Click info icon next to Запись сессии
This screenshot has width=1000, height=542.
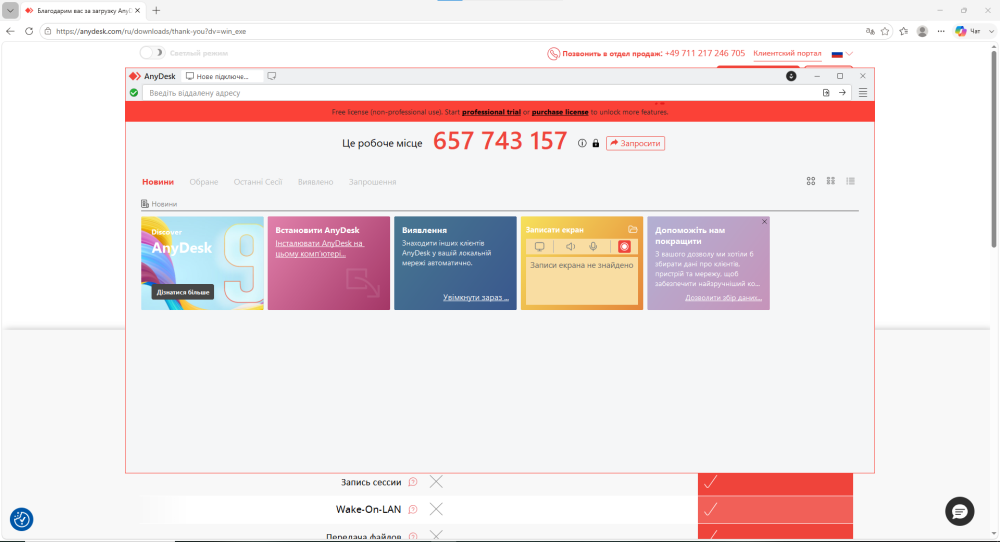(413, 482)
